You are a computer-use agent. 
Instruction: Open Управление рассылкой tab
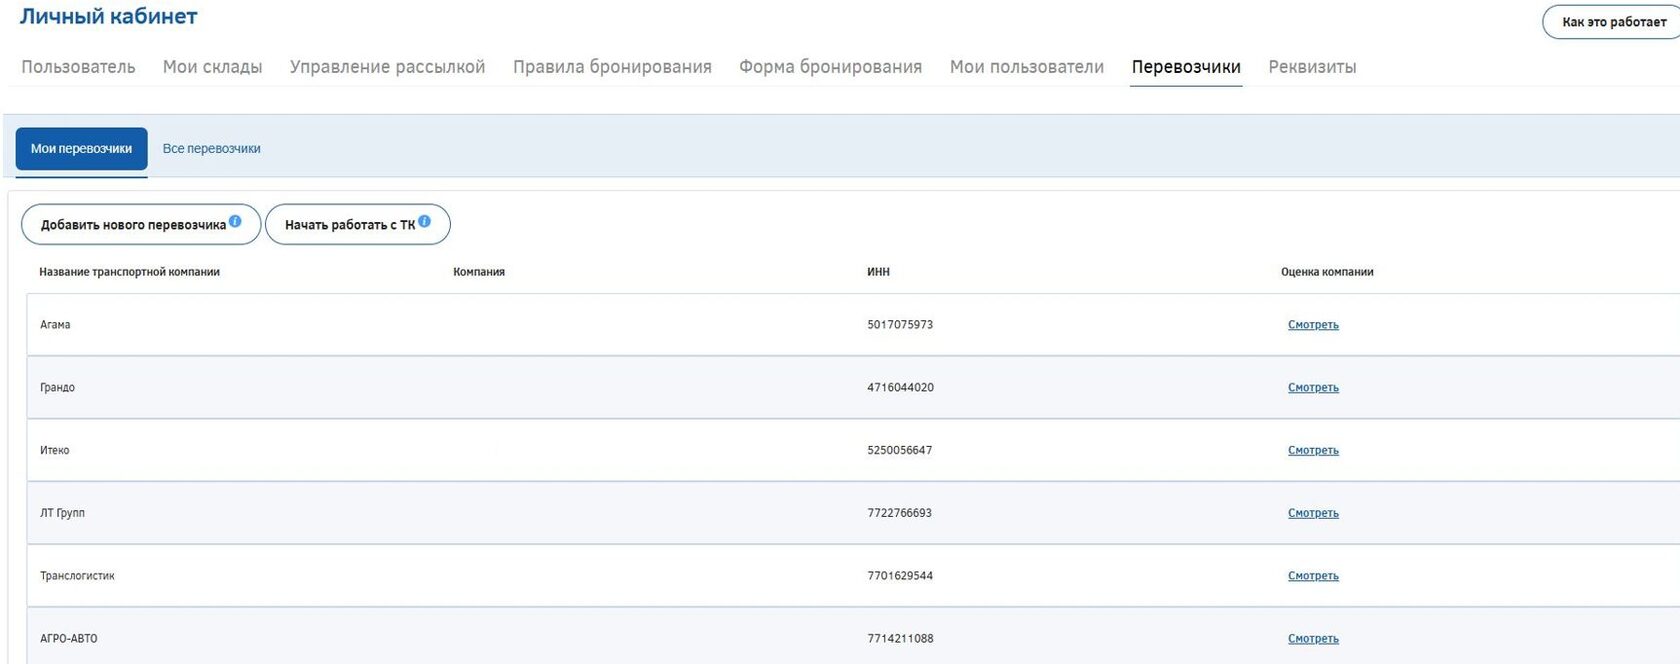388,67
